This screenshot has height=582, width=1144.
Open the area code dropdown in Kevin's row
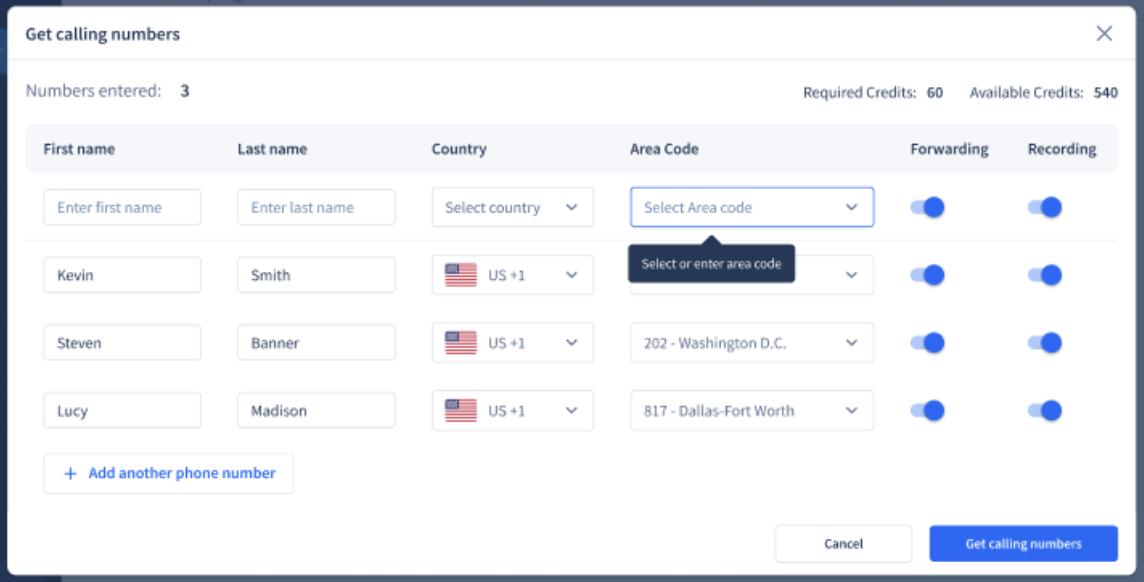coord(851,275)
